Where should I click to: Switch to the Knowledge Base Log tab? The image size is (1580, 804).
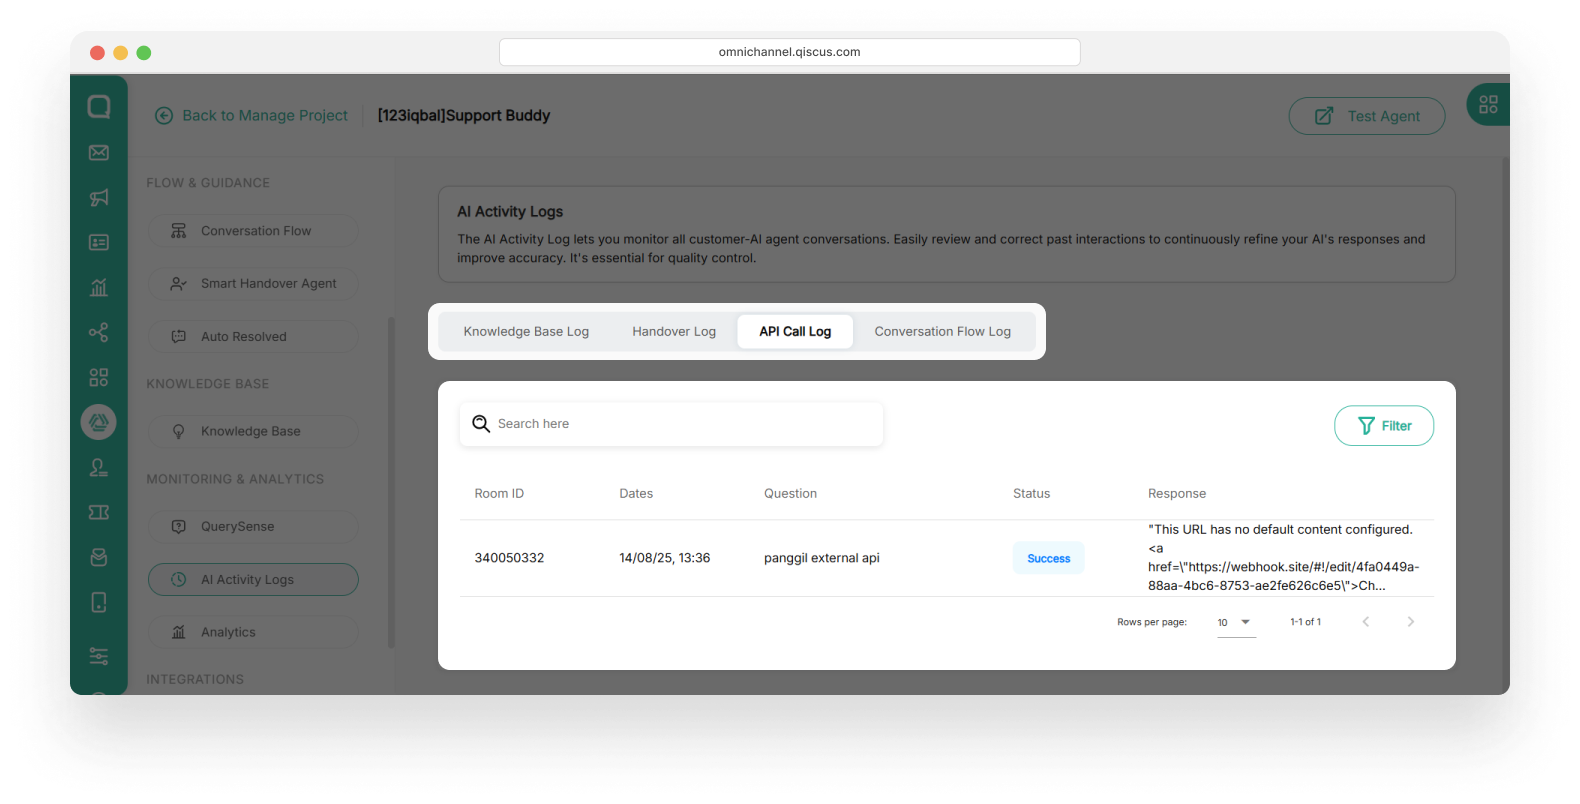coord(526,332)
